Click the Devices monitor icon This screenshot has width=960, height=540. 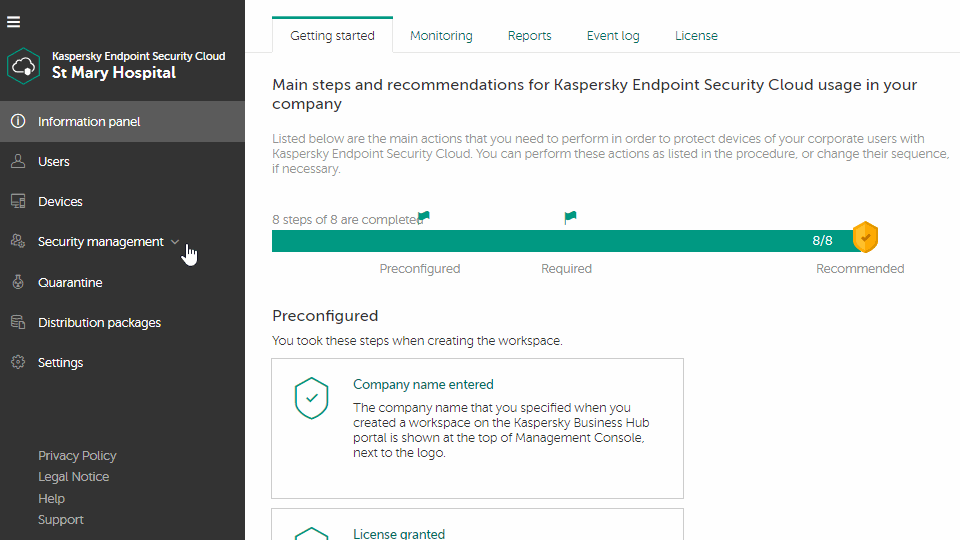17,201
